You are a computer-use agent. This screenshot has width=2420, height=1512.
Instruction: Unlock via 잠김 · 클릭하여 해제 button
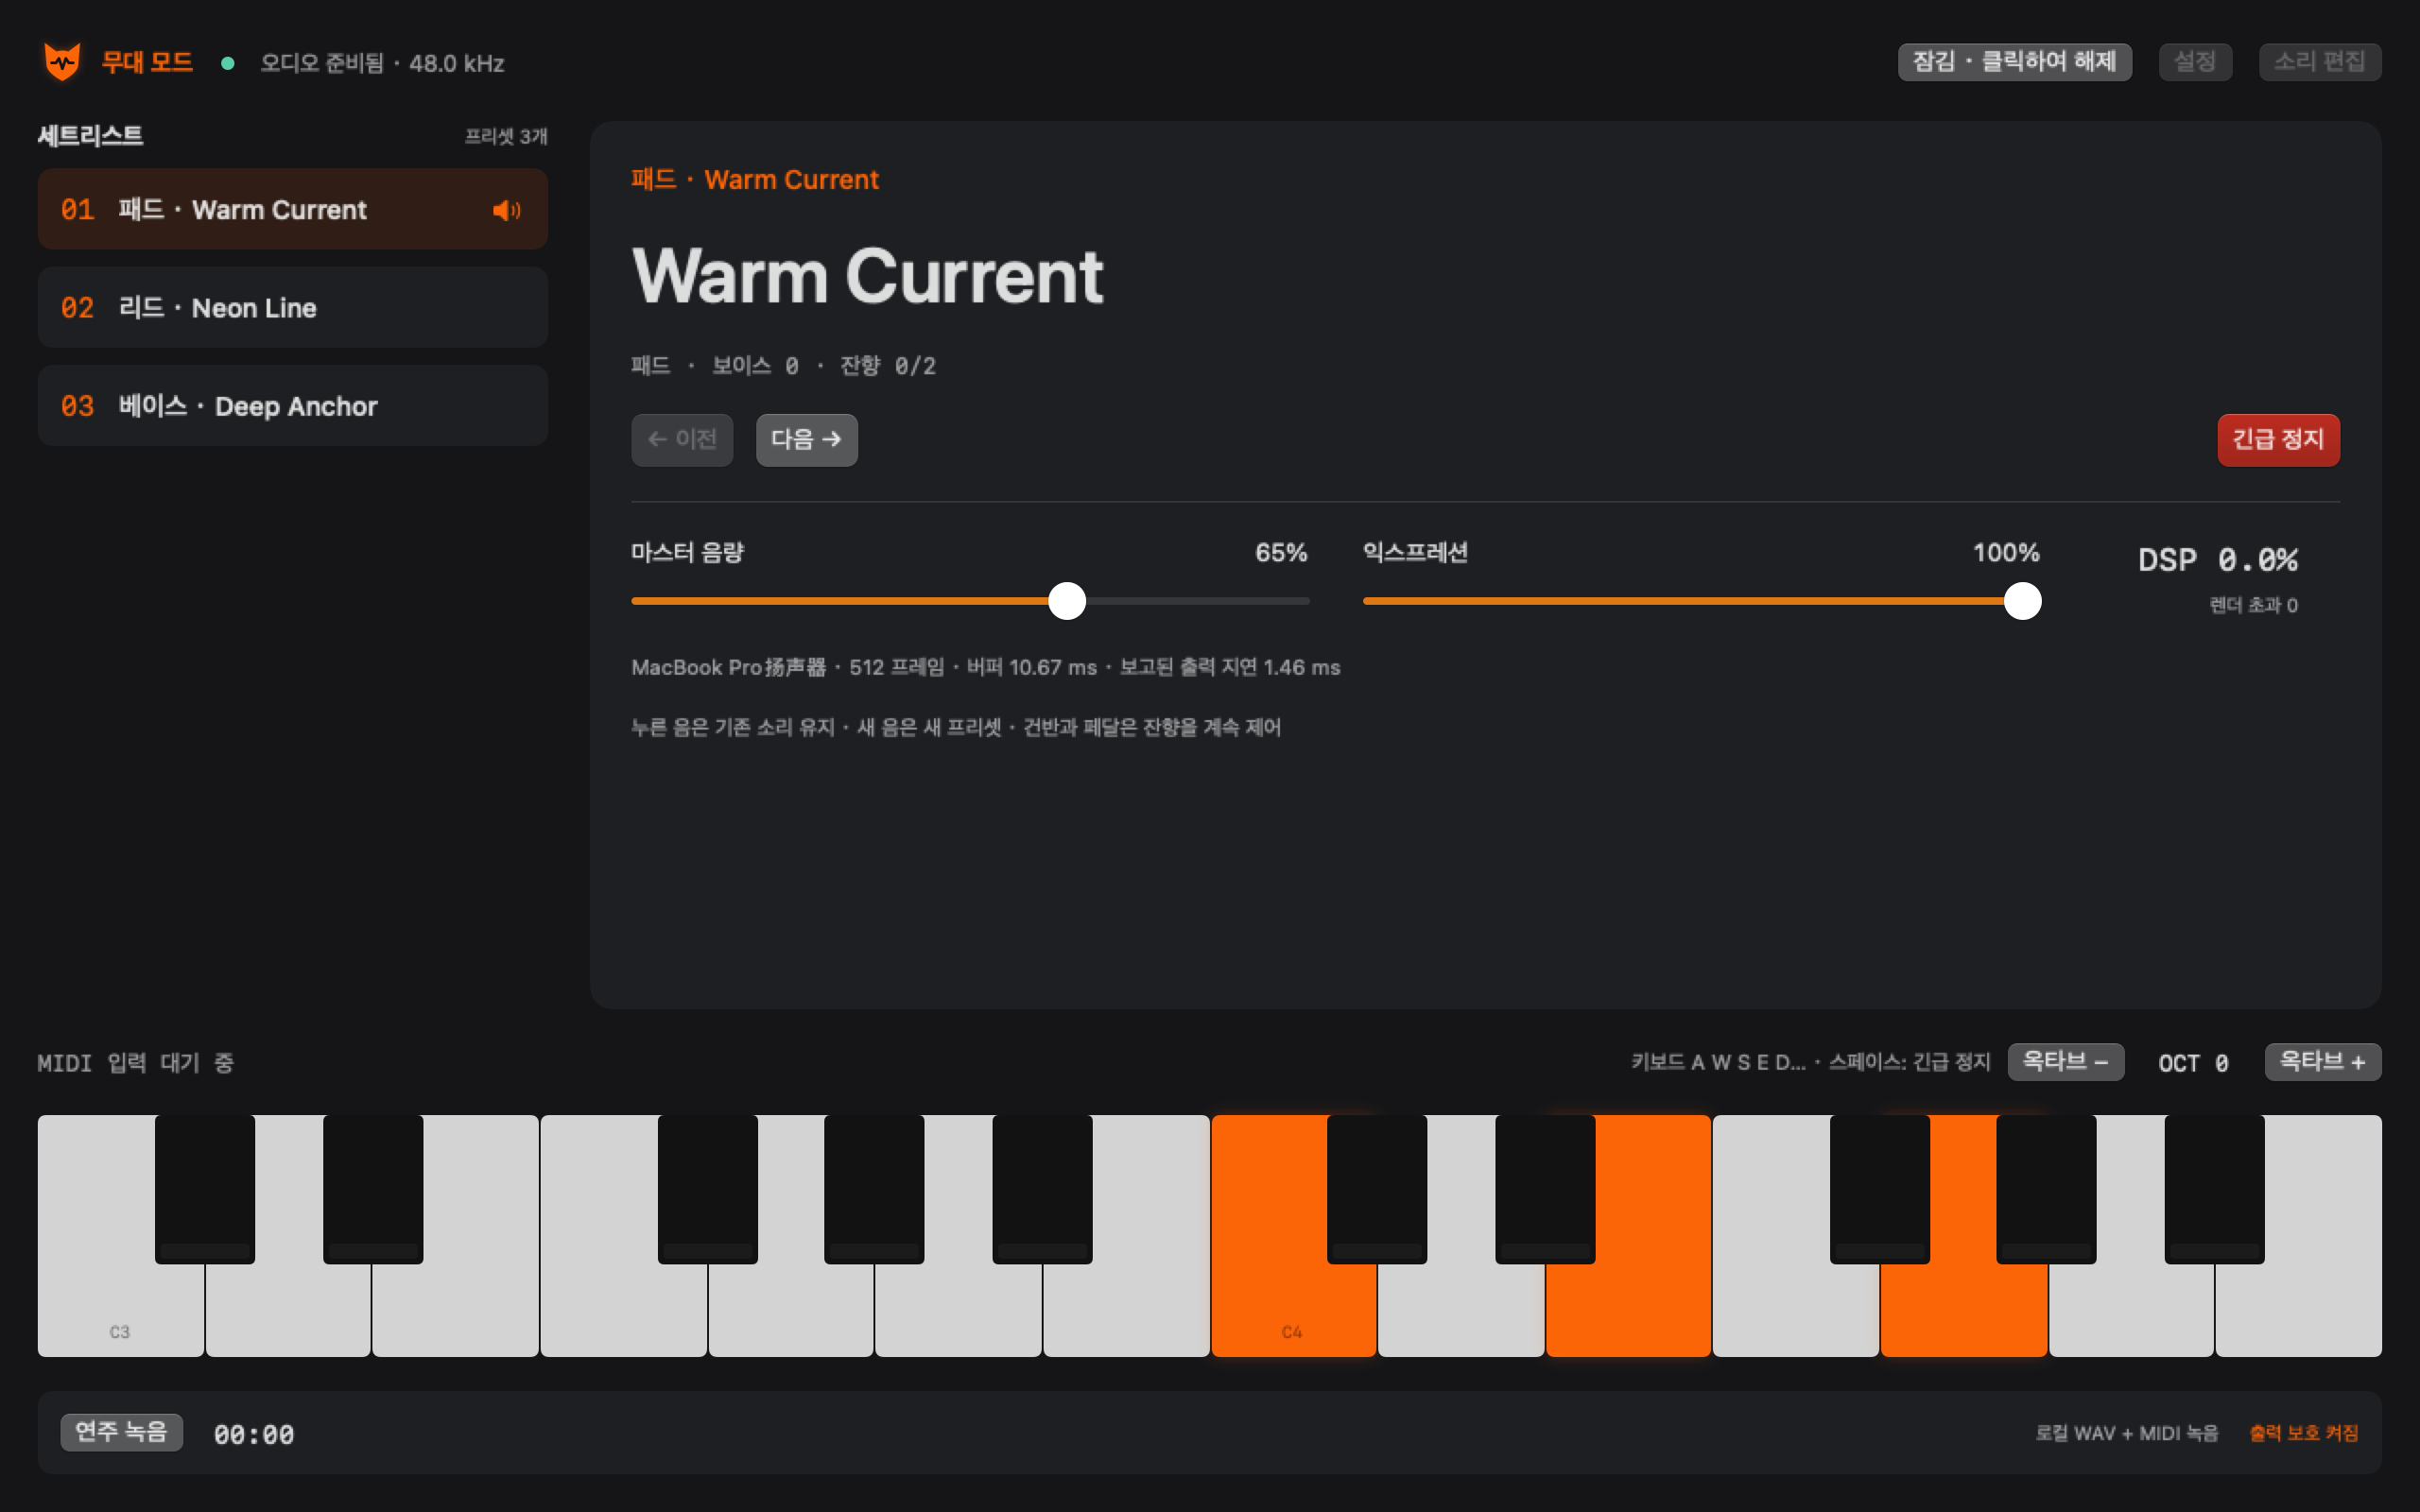point(2014,62)
